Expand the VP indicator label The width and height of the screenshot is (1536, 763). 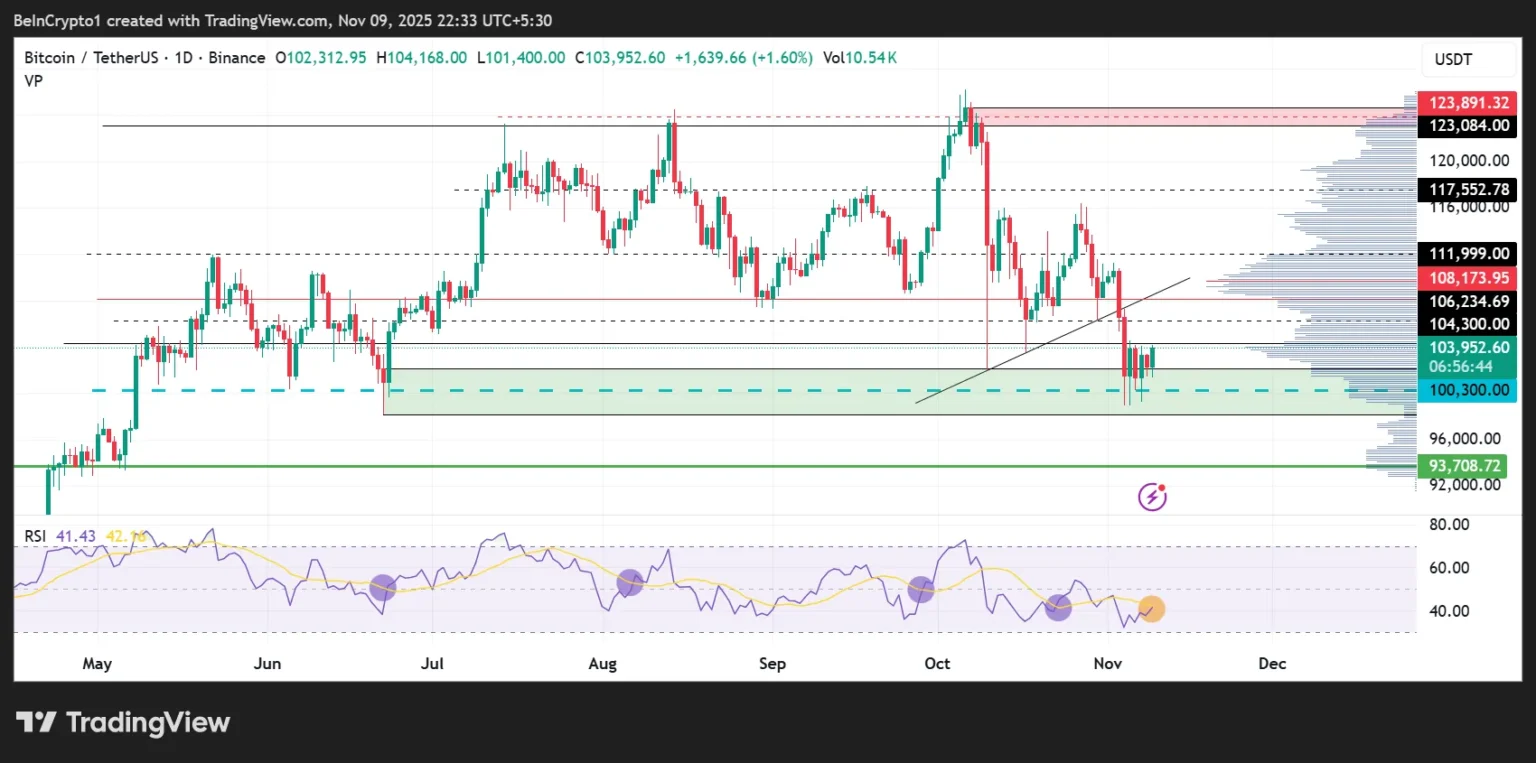click(33, 78)
